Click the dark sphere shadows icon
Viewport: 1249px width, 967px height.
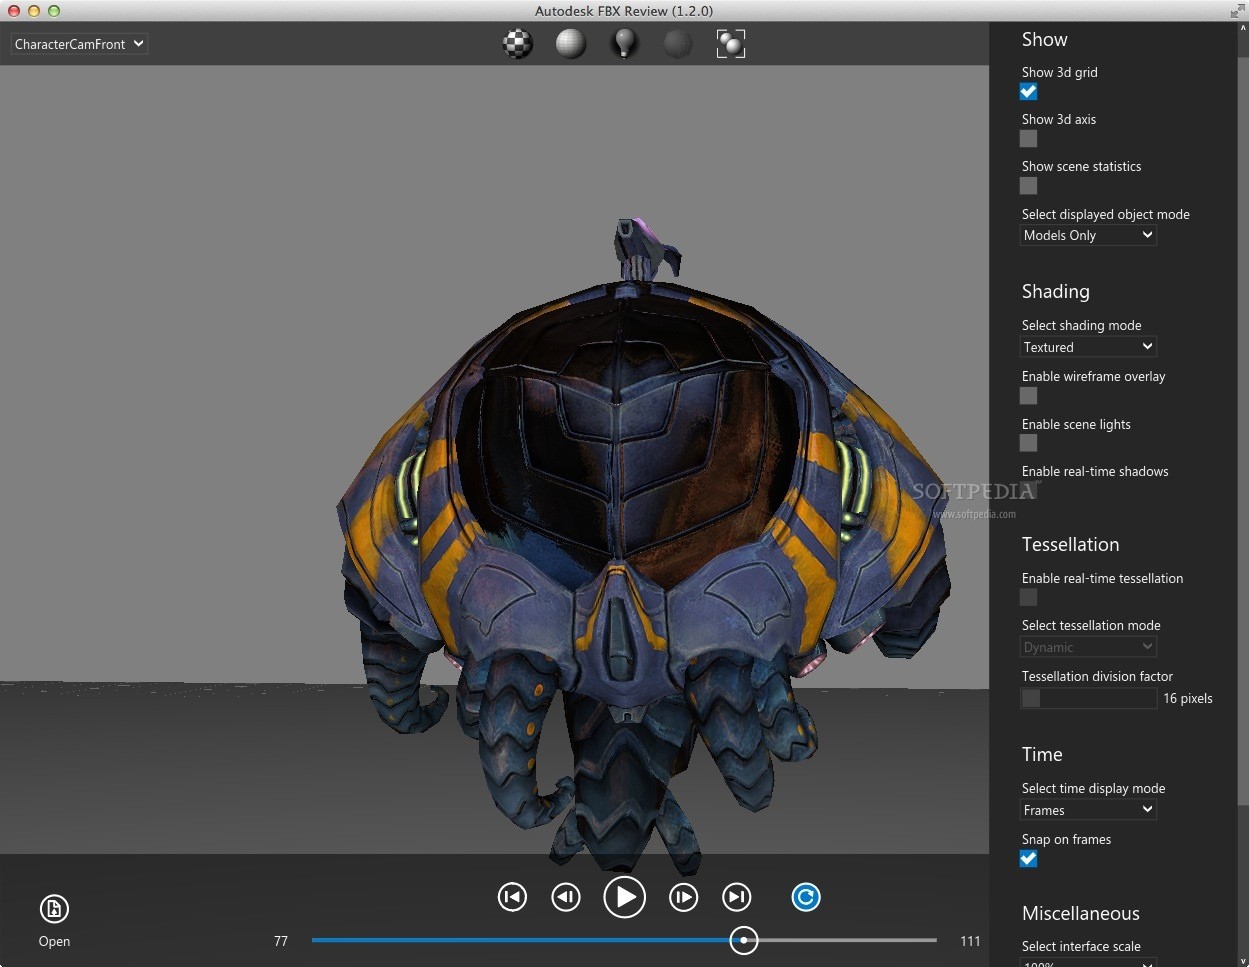coord(678,44)
